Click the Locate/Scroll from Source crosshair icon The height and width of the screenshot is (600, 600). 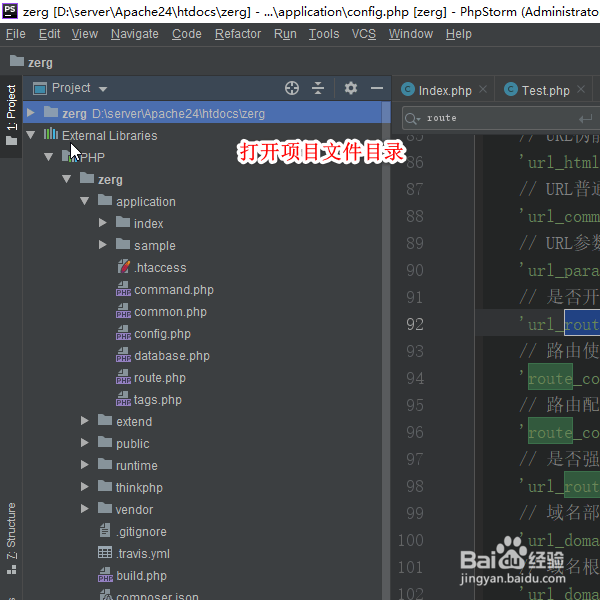[292, 88]
